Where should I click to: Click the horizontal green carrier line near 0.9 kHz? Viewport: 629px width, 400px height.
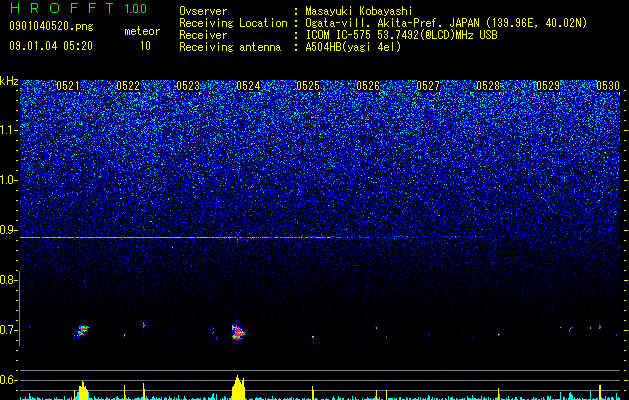tap(251, 238)
